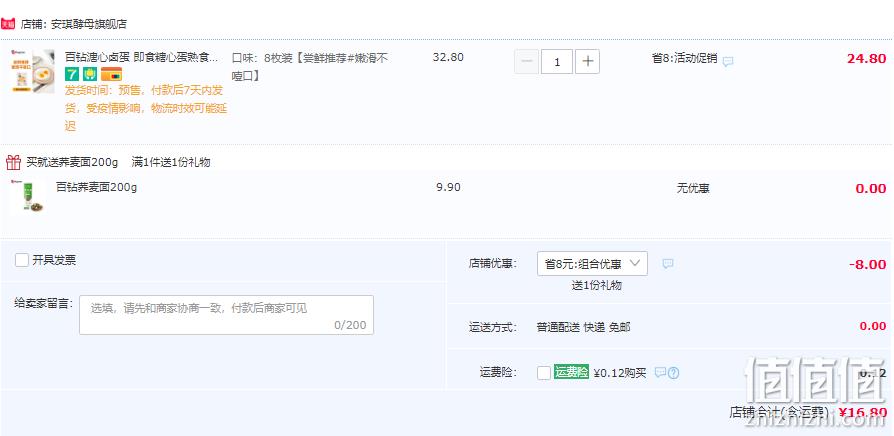Open the 安琪酵母旗舰店 shop link
The width and height of the screenshot is (894, 436).
pos(89,24)
